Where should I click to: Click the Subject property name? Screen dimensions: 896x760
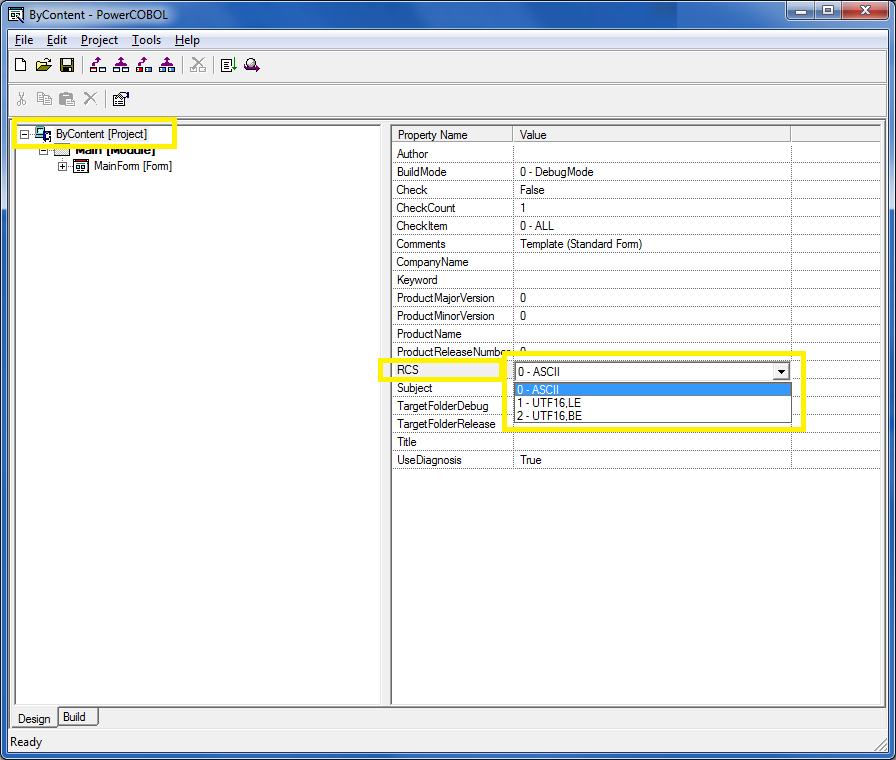pyautogui.click(x=415, y=388)
